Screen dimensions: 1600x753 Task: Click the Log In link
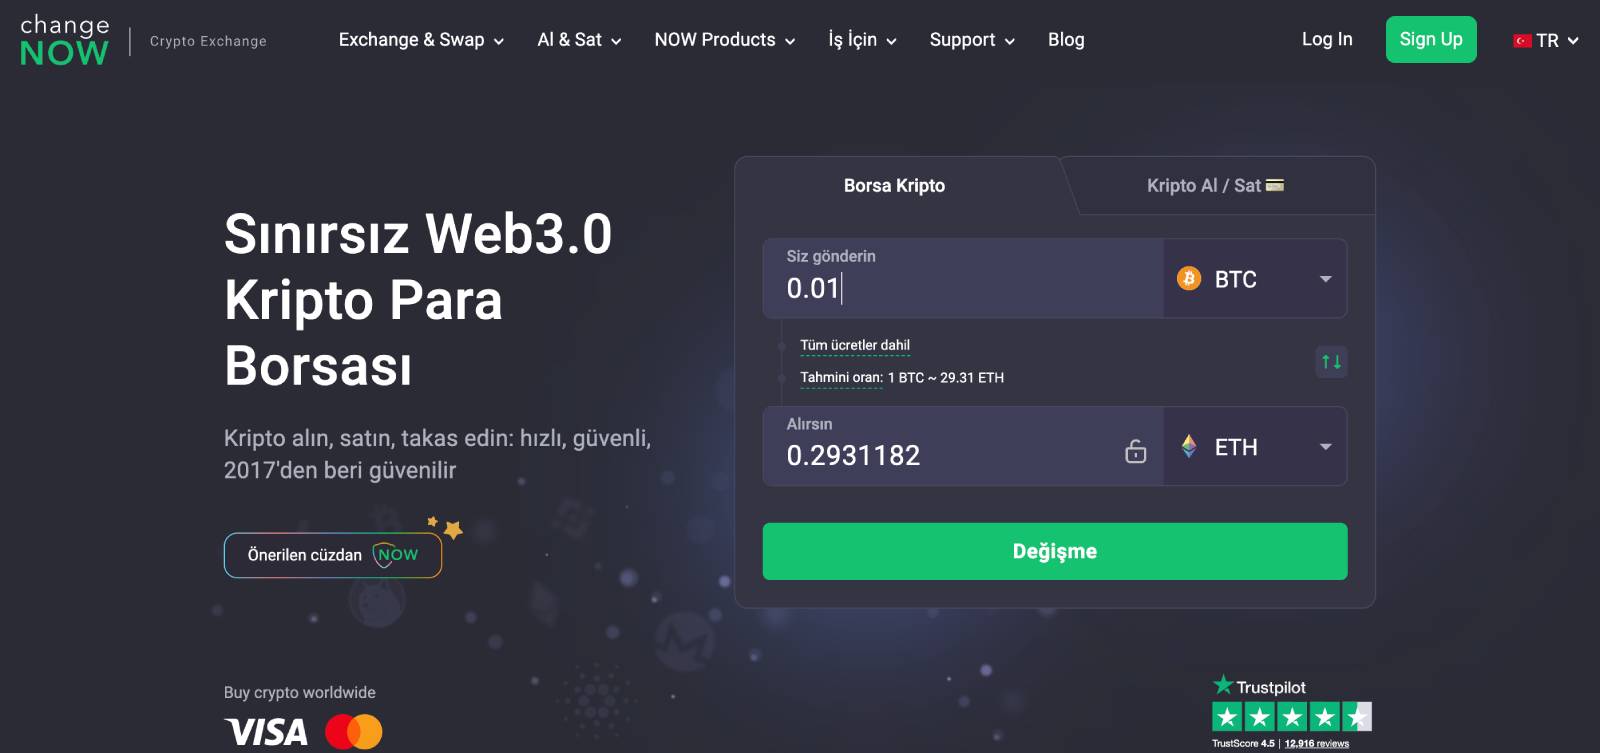[x=1327, y=39]
